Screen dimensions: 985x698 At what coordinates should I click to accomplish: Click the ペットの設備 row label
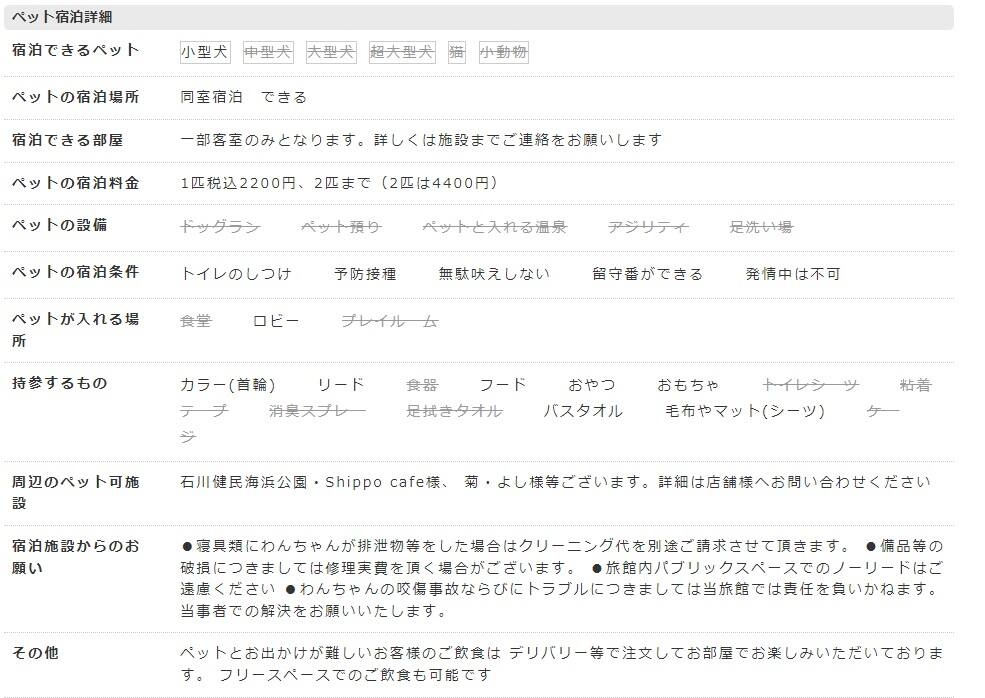click(59, 225)
